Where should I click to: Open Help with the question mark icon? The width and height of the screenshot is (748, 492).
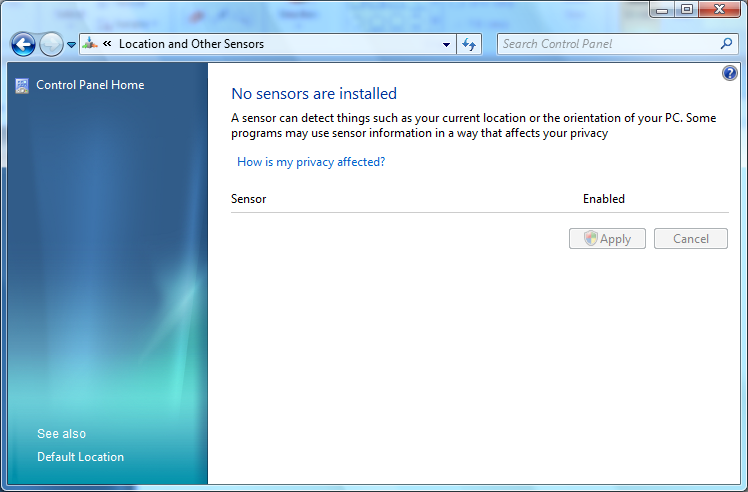(x=729, y=73)
